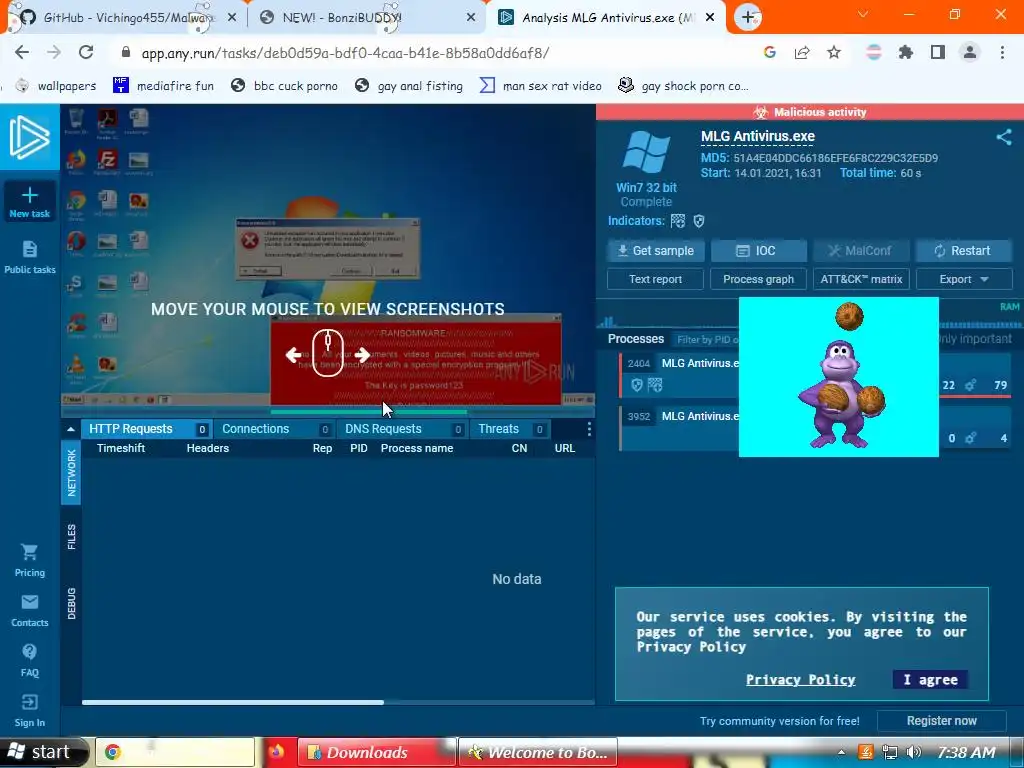Click Sign In in the sidebar
Screen dimensions: 1024x768
(29, 711)
